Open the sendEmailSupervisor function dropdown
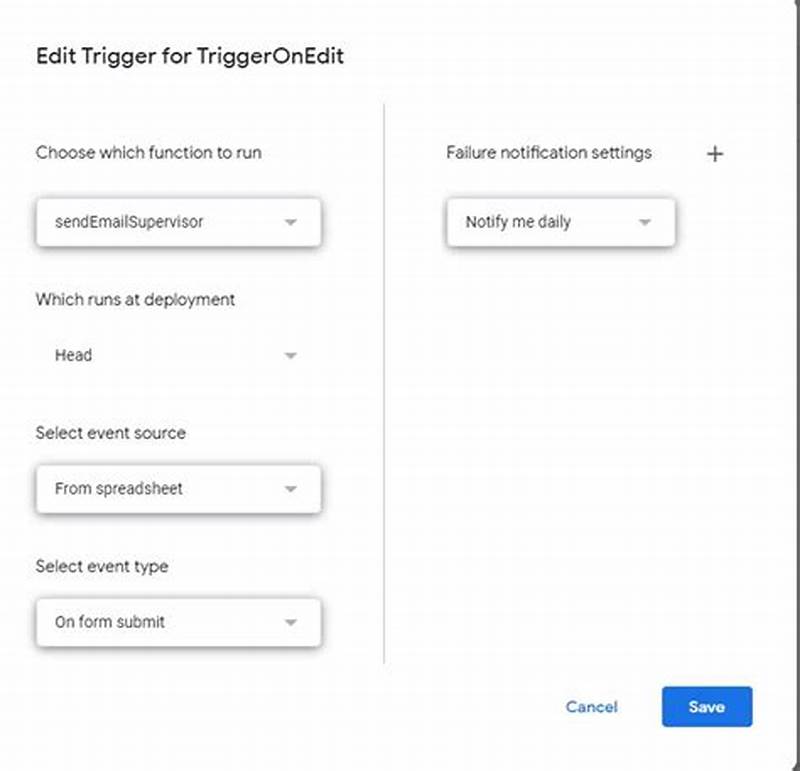 (178, 222)
